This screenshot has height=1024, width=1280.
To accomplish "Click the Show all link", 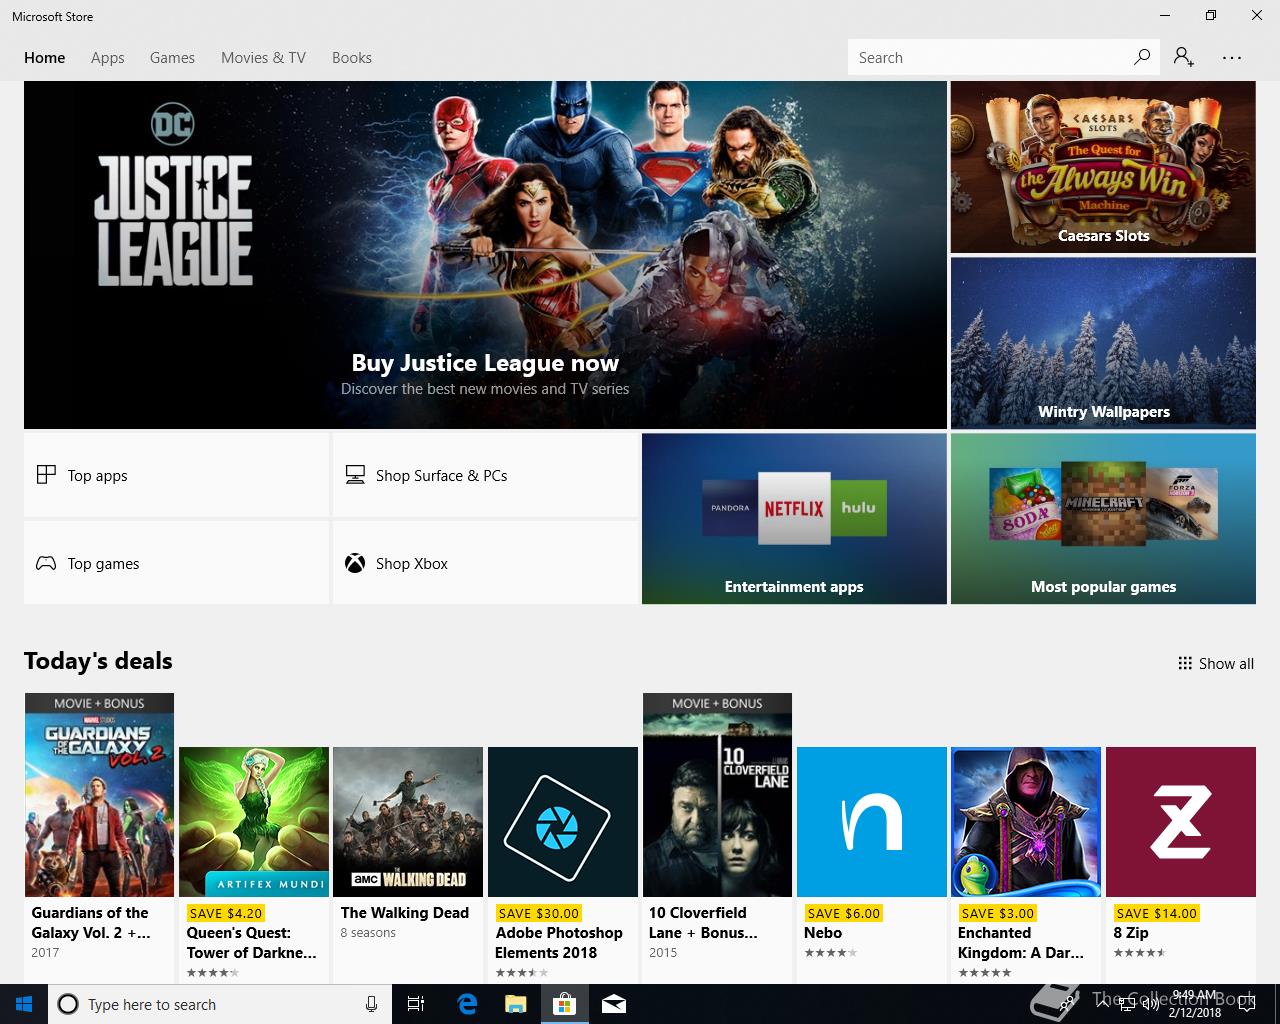I will pos(1215,663).
